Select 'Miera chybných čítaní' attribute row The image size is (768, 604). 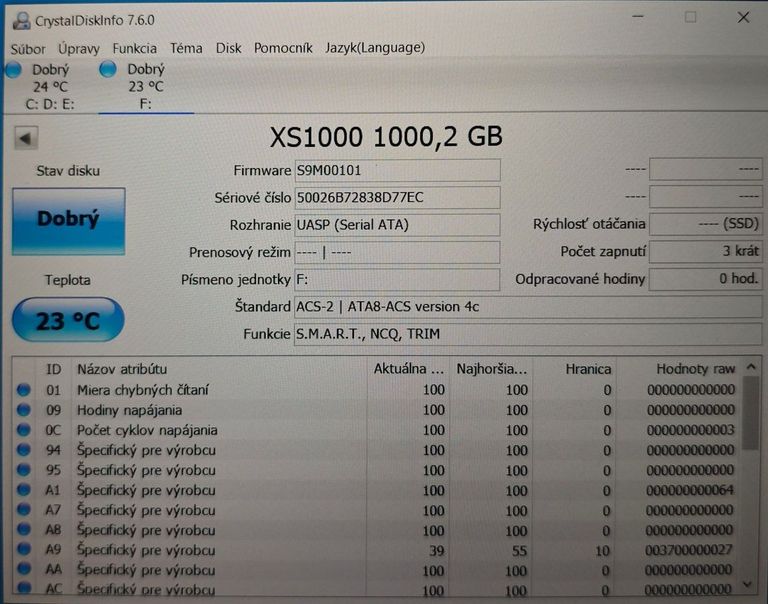pyautogui.click(x=377, y=390)
